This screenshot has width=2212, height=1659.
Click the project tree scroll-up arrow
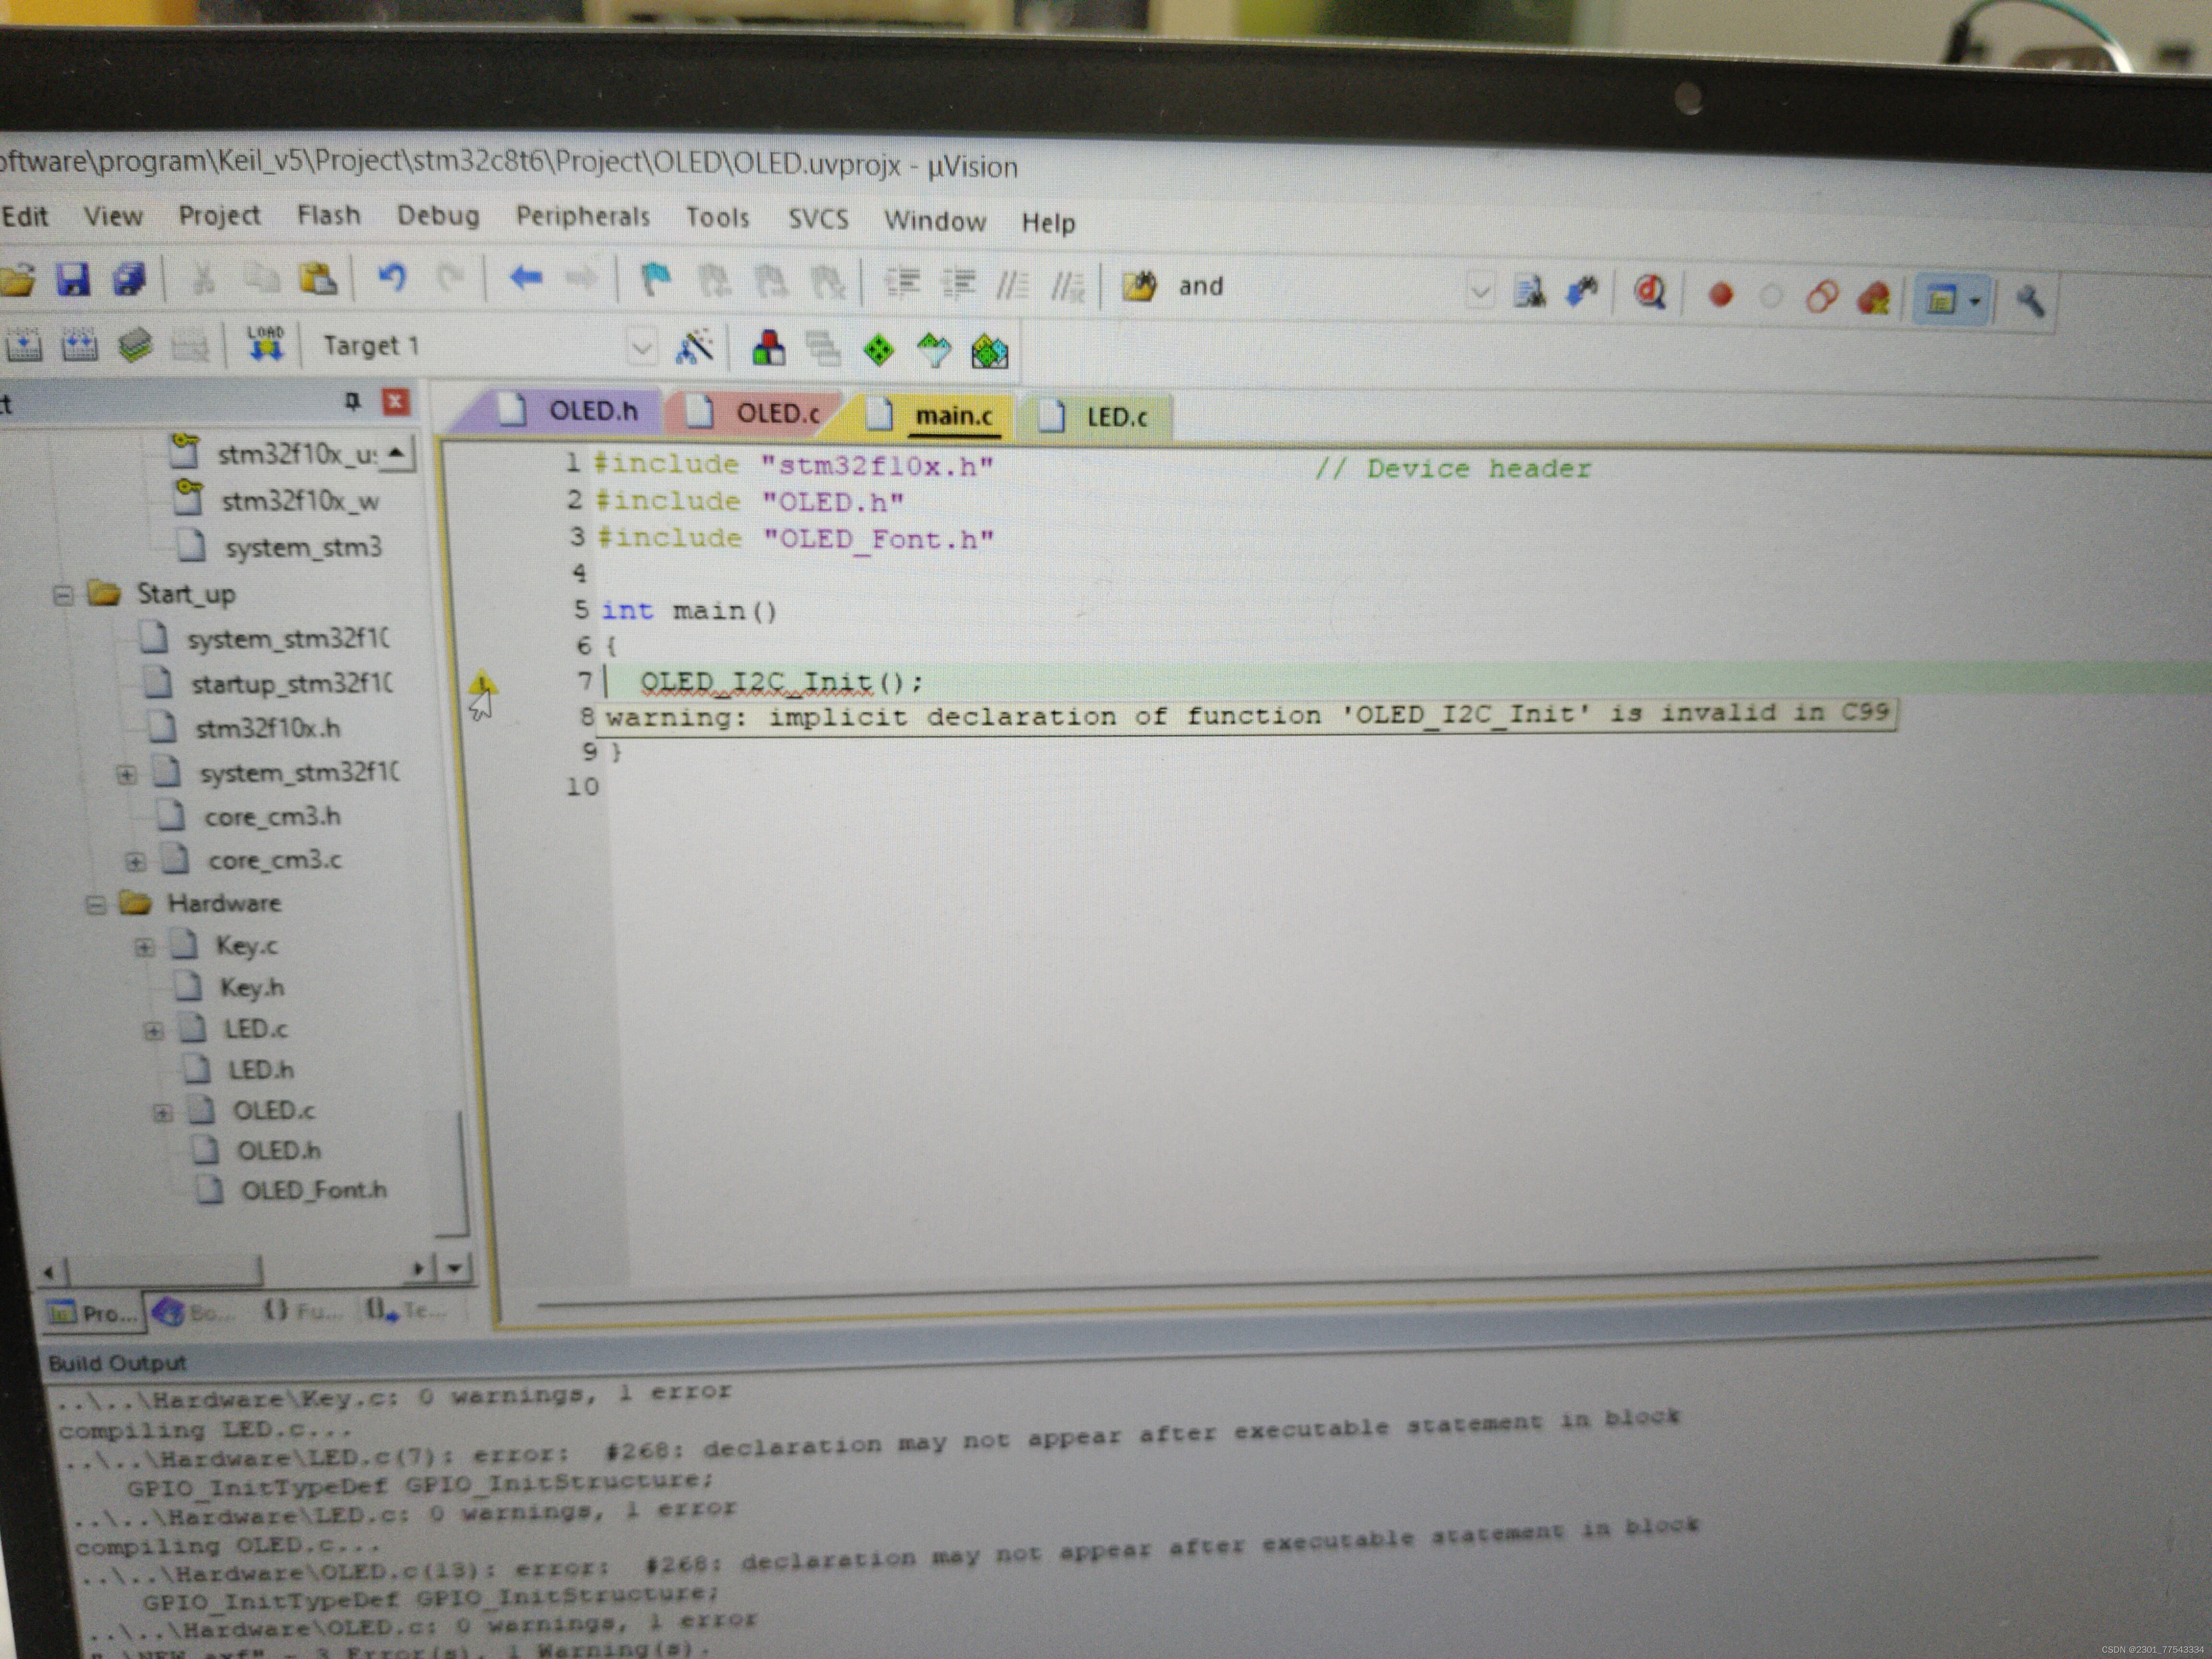point(397,453)
